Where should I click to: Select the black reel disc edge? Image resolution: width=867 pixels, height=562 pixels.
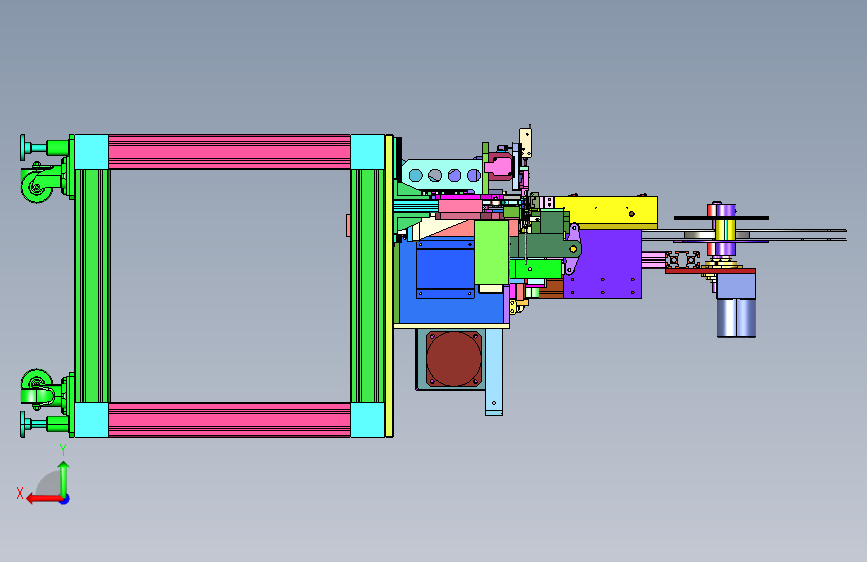point(721,218)
